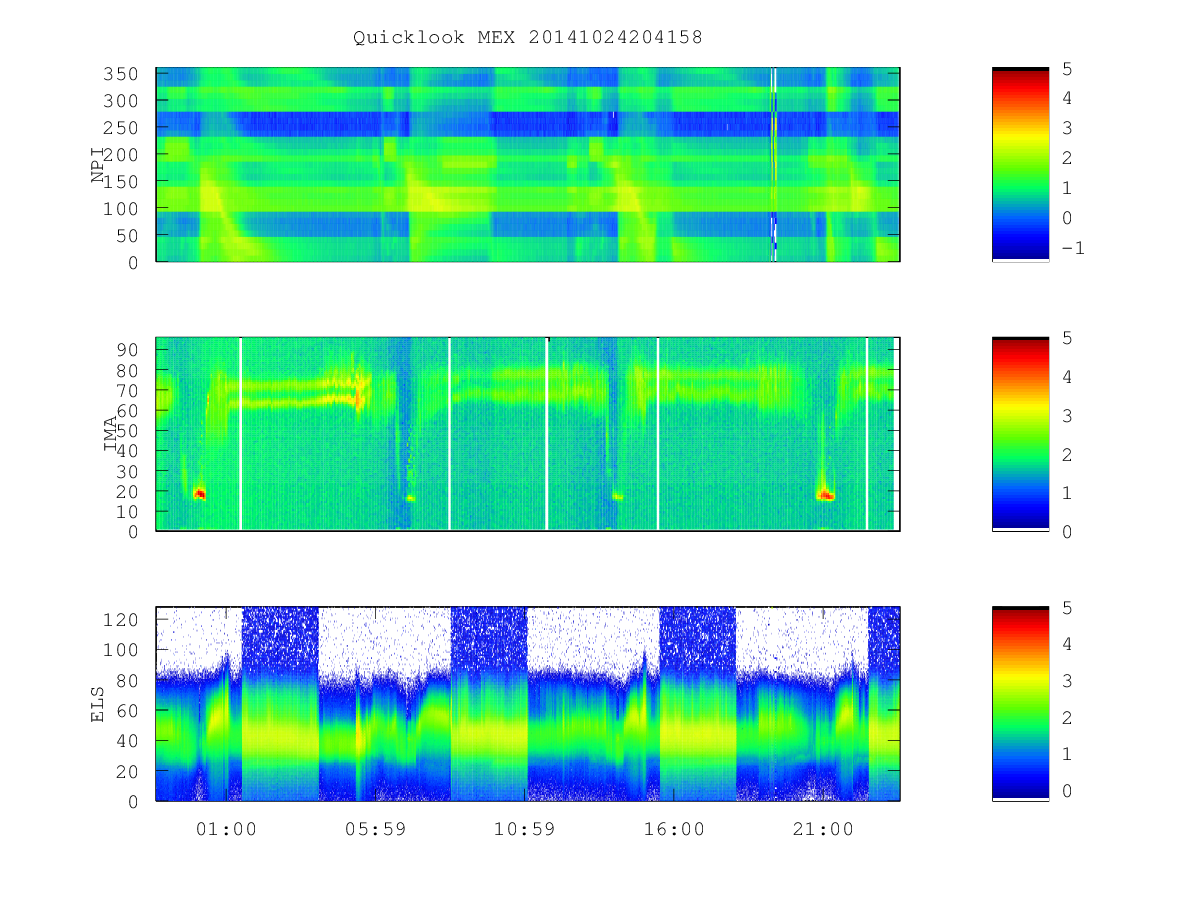Click the color bar beside the IMA panel

click(1020, 434)
